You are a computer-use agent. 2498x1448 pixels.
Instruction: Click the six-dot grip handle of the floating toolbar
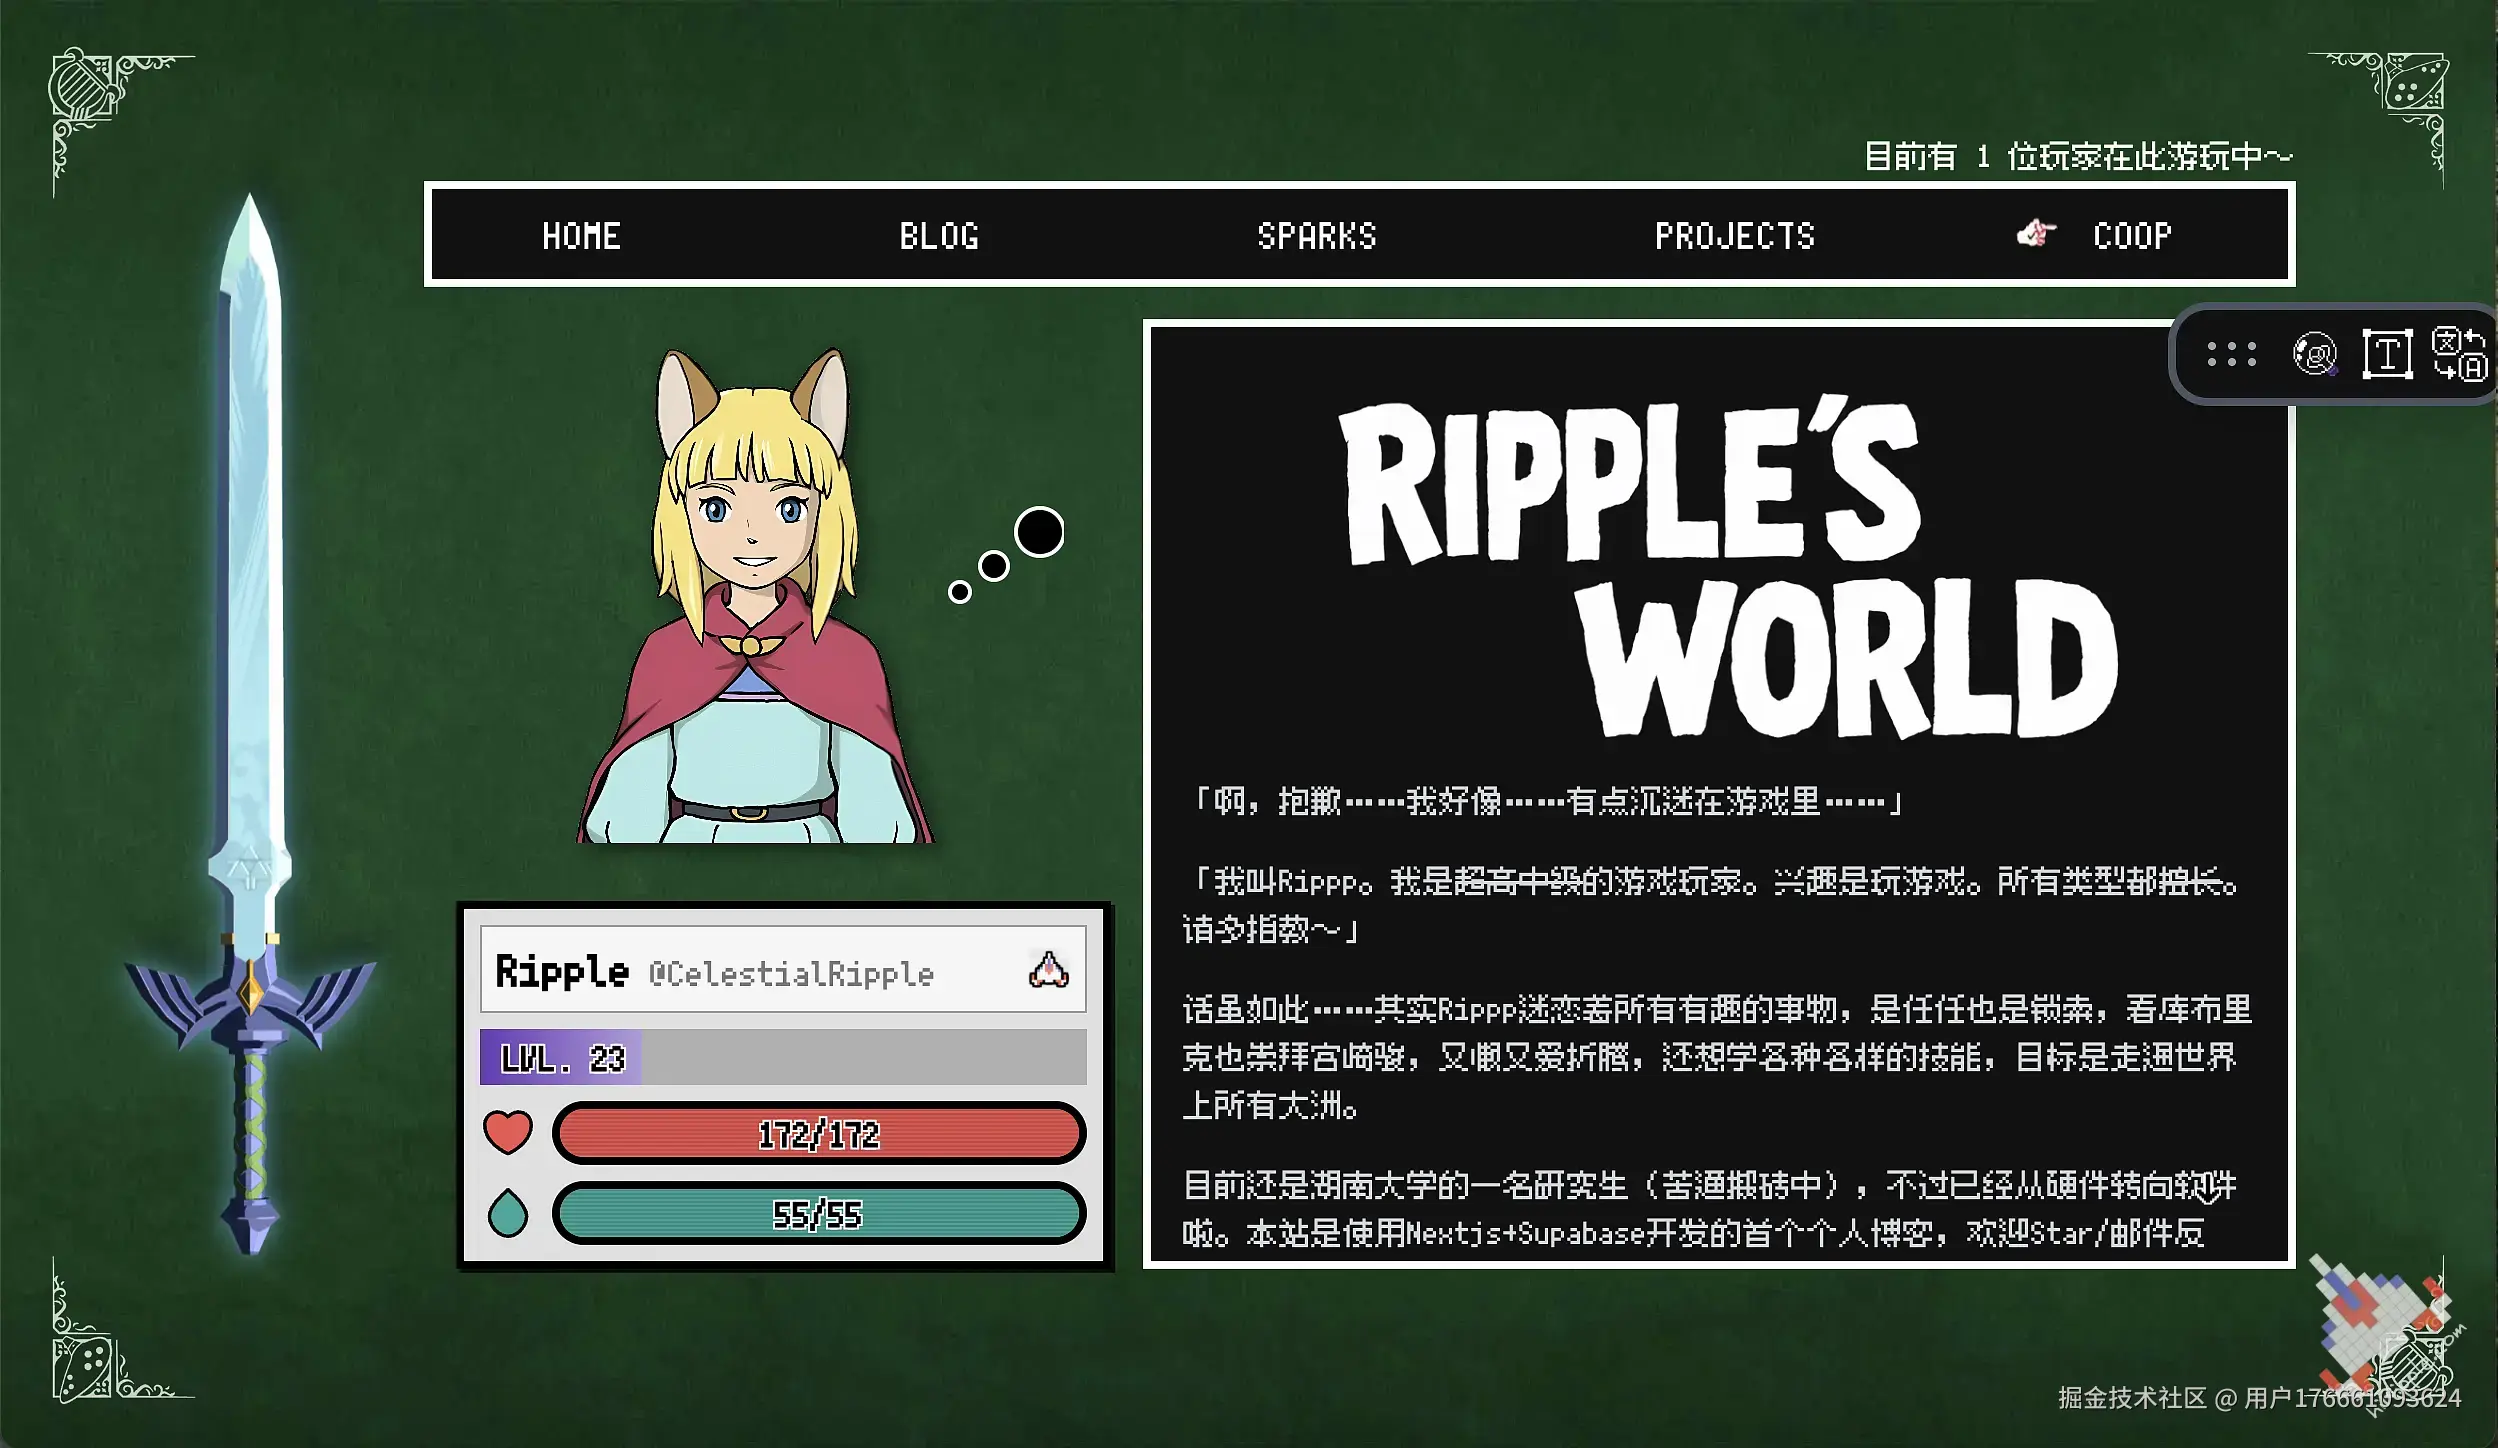click(2232, 355)
